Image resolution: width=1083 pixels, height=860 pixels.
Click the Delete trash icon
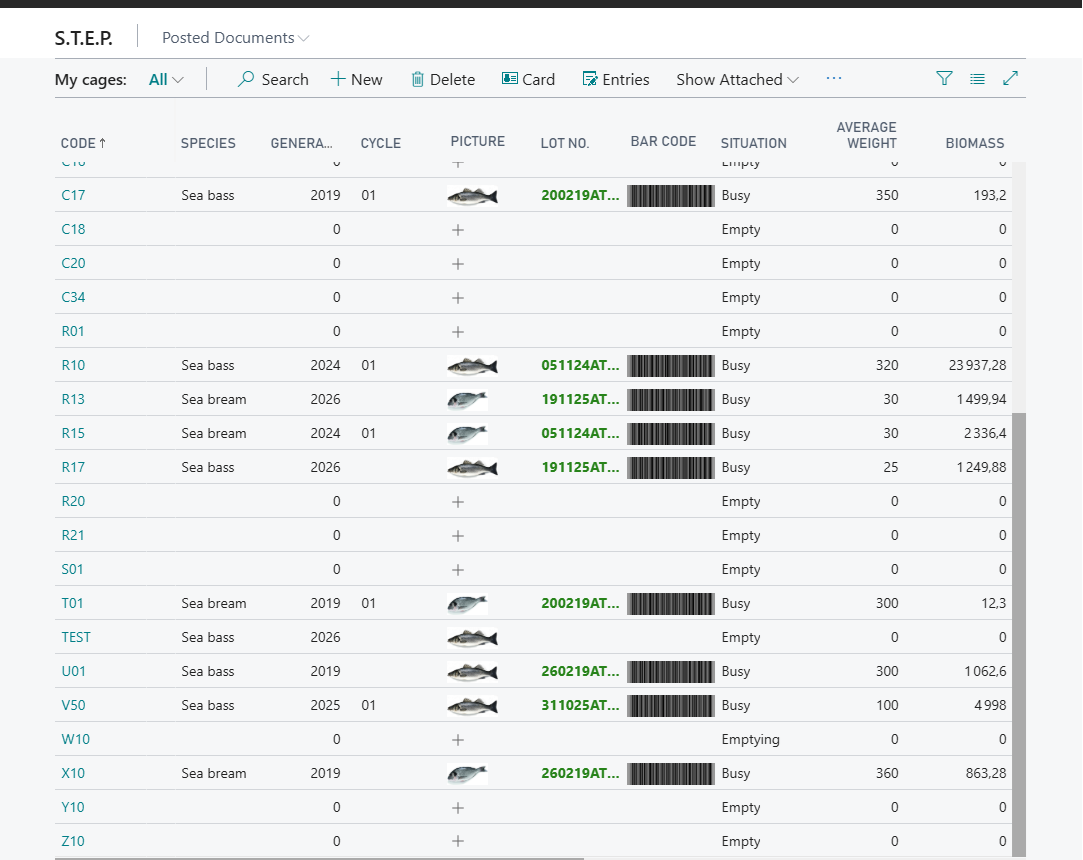pos(418,79)
